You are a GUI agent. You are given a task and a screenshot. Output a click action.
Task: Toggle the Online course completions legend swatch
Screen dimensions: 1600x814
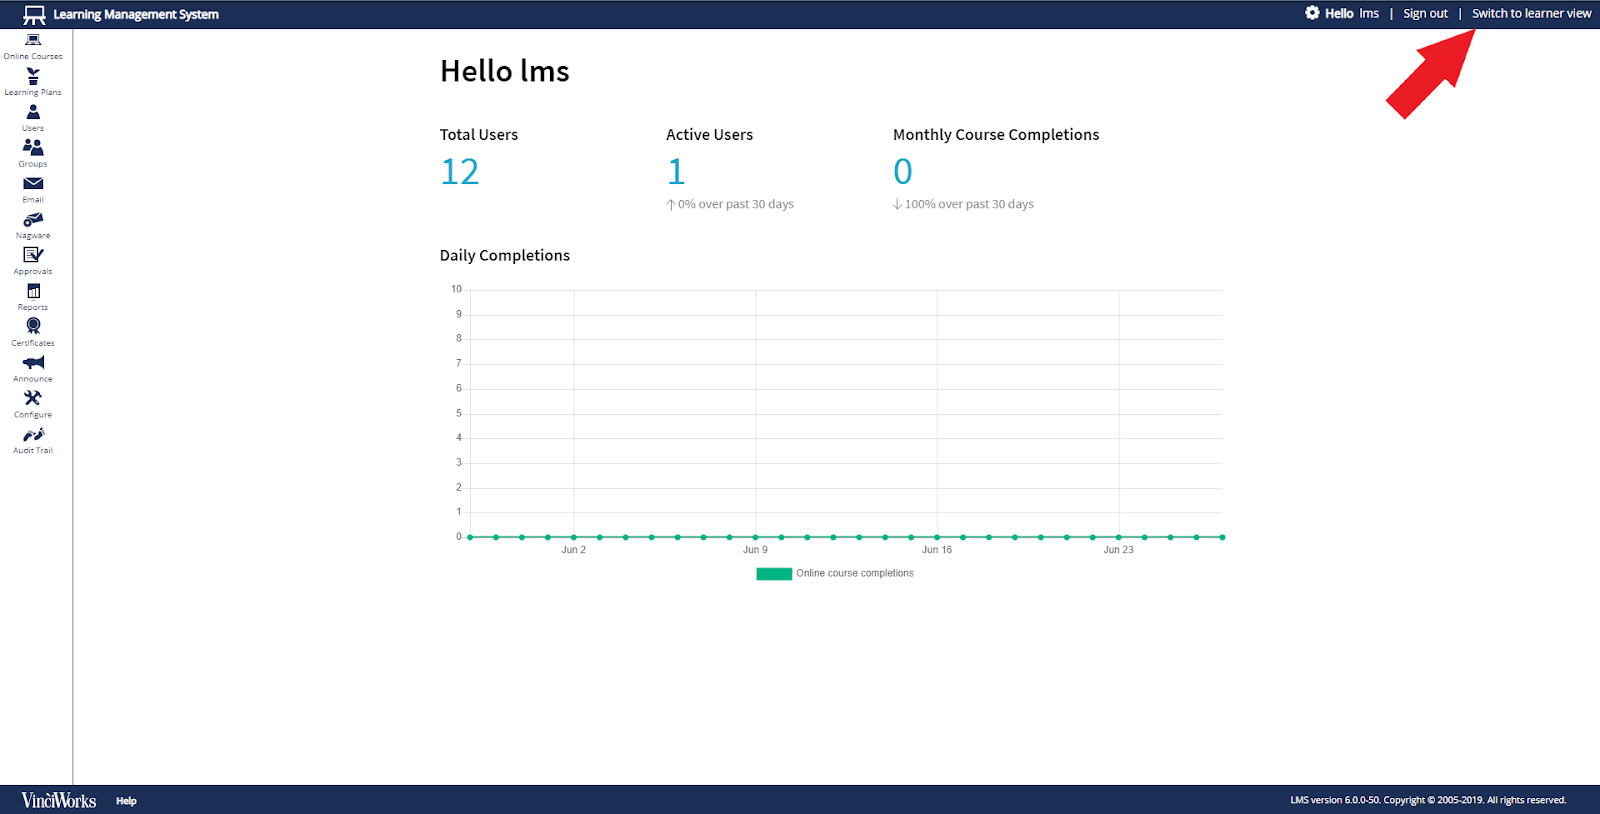click(x=774, y=574)
